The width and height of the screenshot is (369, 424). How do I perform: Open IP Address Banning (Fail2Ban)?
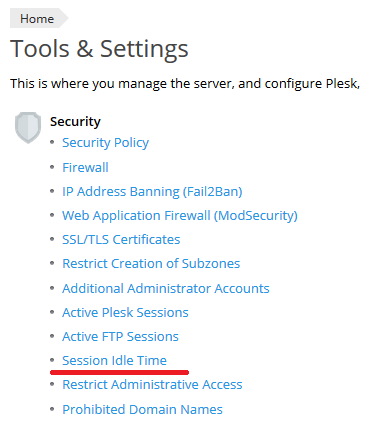pos(152,192)
